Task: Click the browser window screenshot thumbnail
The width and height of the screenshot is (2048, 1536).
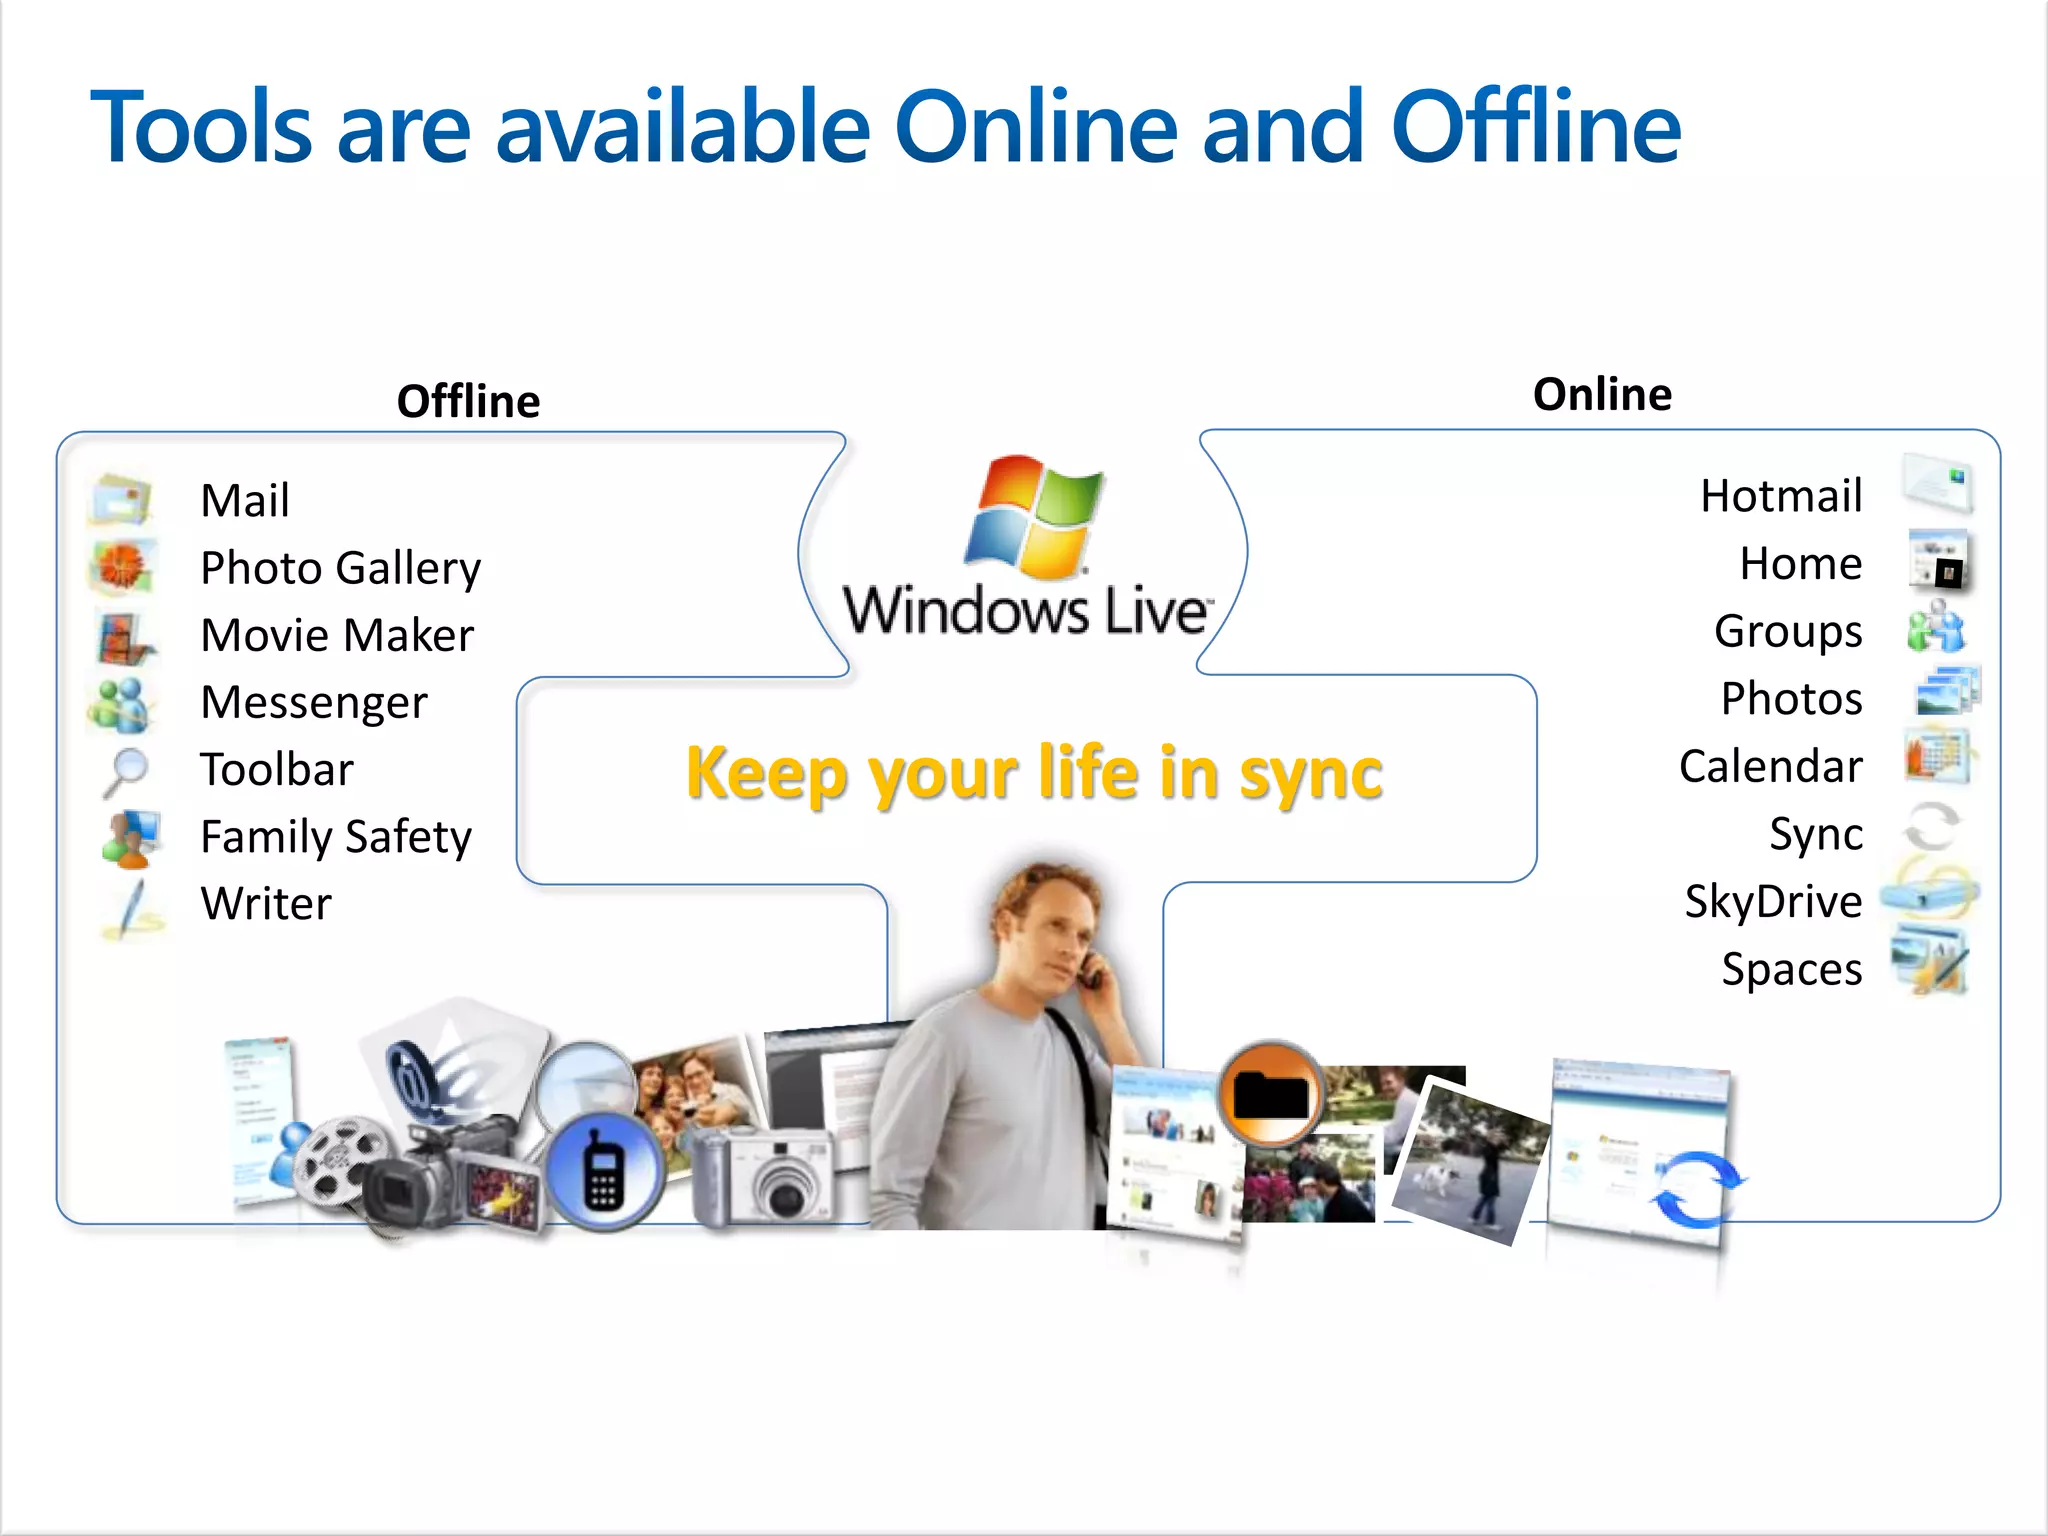Action: click(1640, 1153)
